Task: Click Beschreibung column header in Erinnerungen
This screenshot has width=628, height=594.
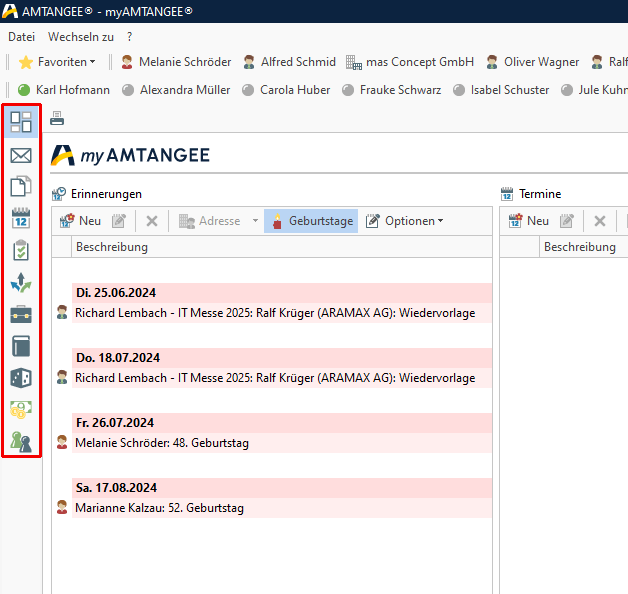Action: pyautogui.click(x=282, y=247)
